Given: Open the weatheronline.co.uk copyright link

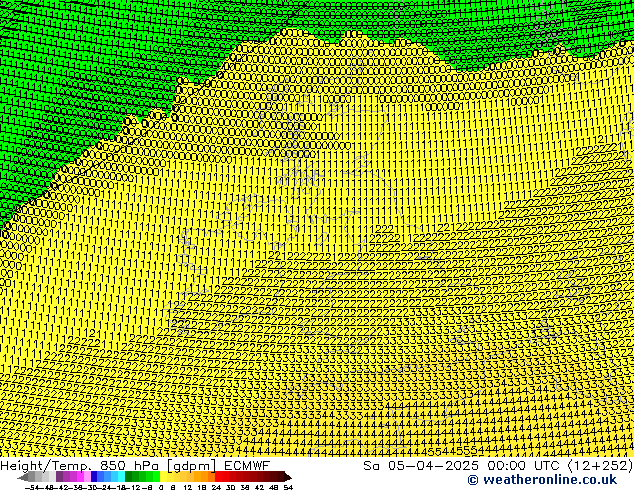Looking at the screenshot, I should tap(542, 480).
